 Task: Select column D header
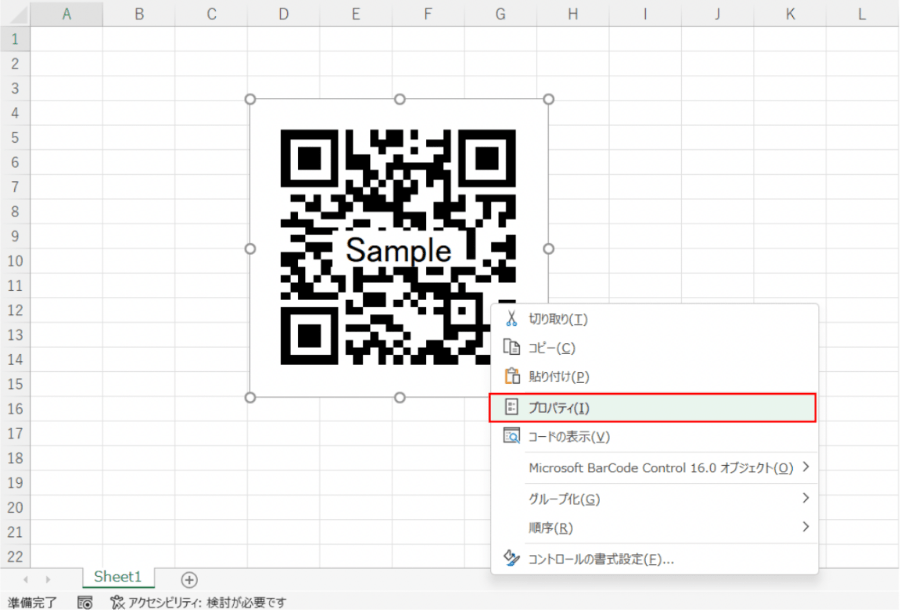(x=284, y=14)
